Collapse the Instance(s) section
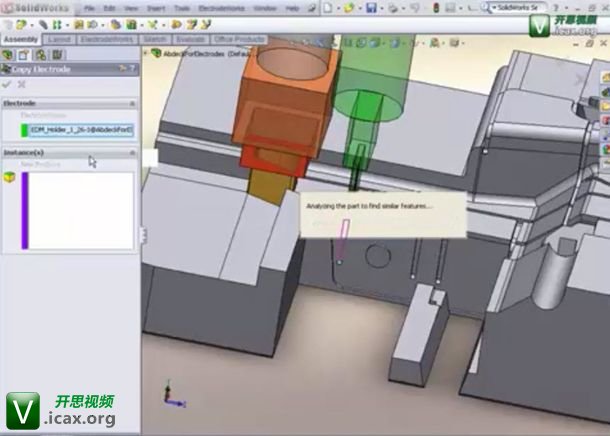Screen dimensions: 610x436 (132, 153)
